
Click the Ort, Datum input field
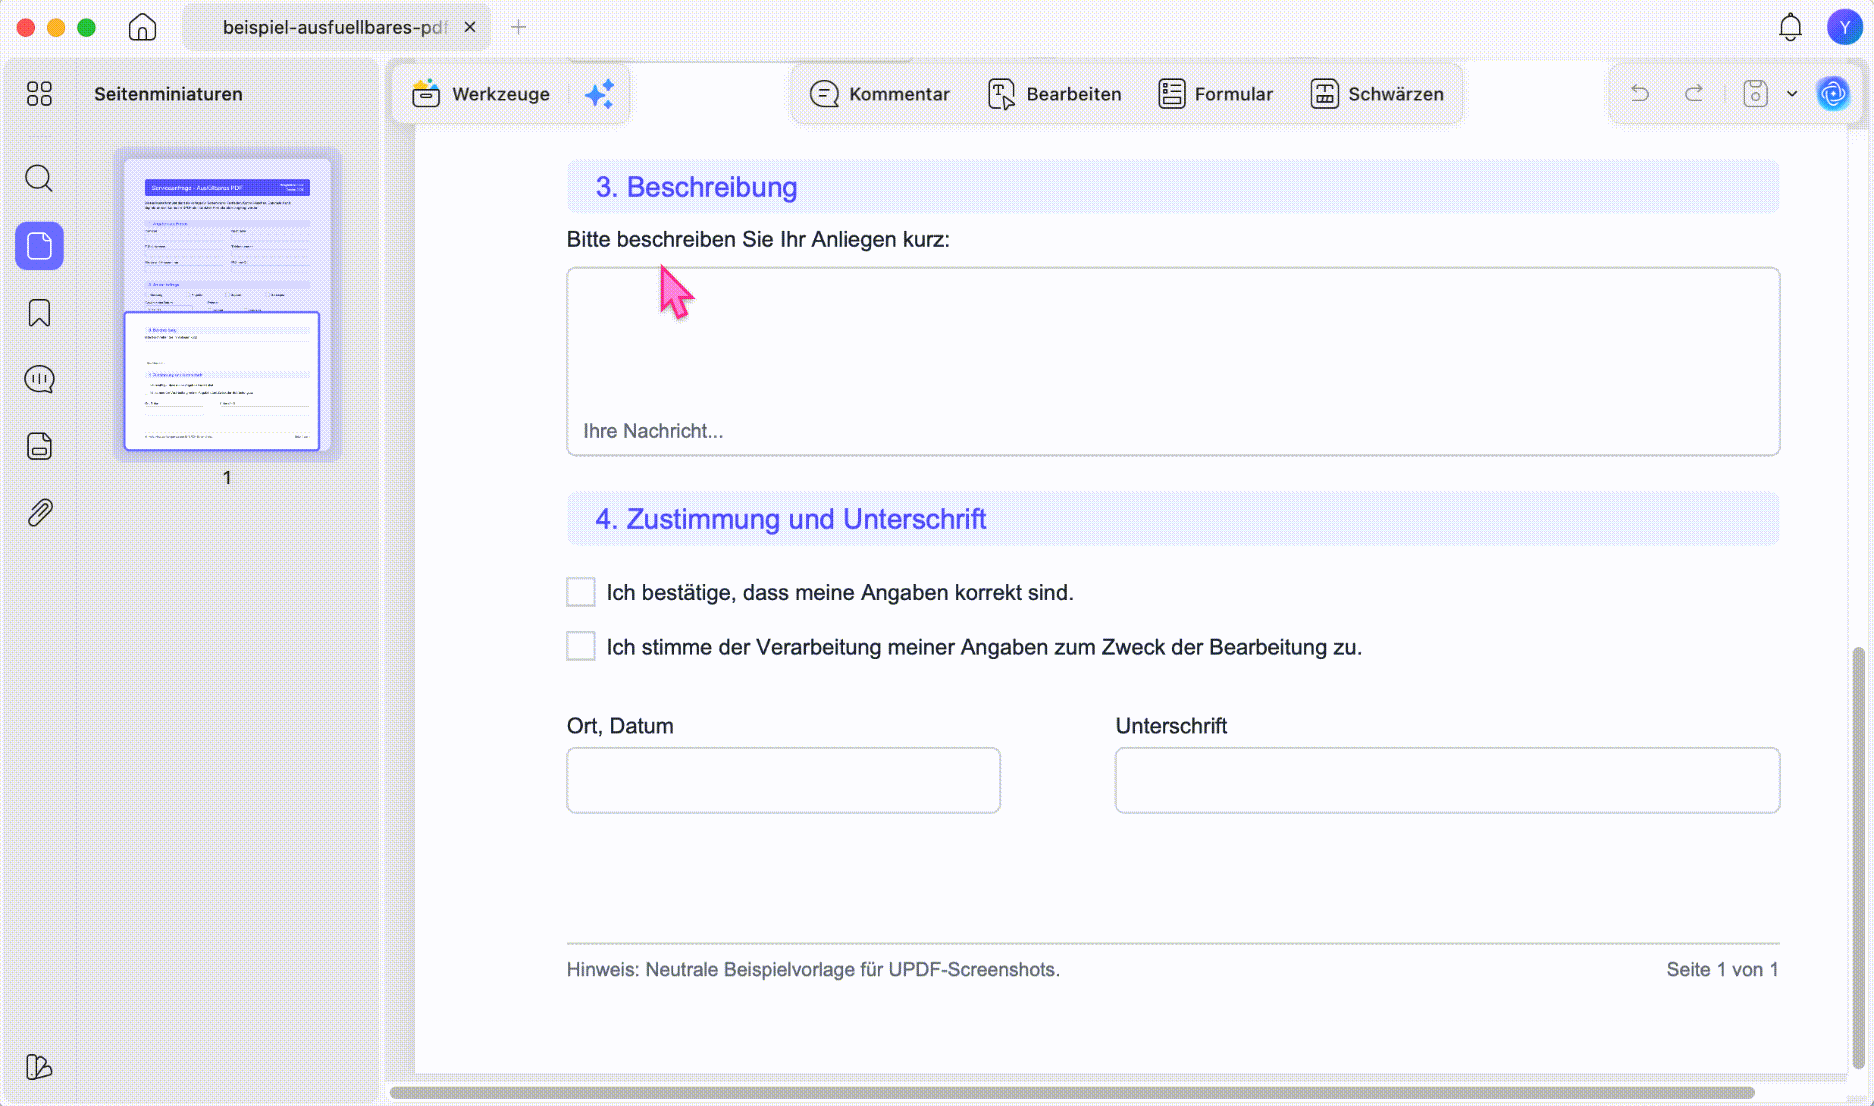point(783,780)
